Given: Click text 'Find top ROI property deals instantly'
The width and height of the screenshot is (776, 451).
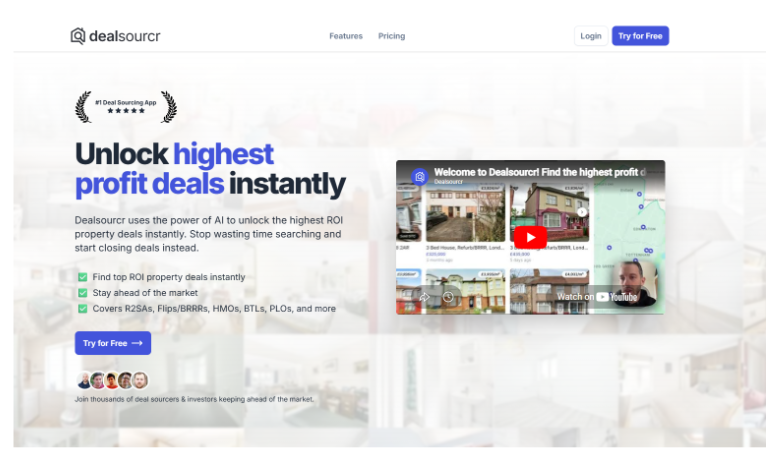Looking at the screenshot, I should (169, 277).
